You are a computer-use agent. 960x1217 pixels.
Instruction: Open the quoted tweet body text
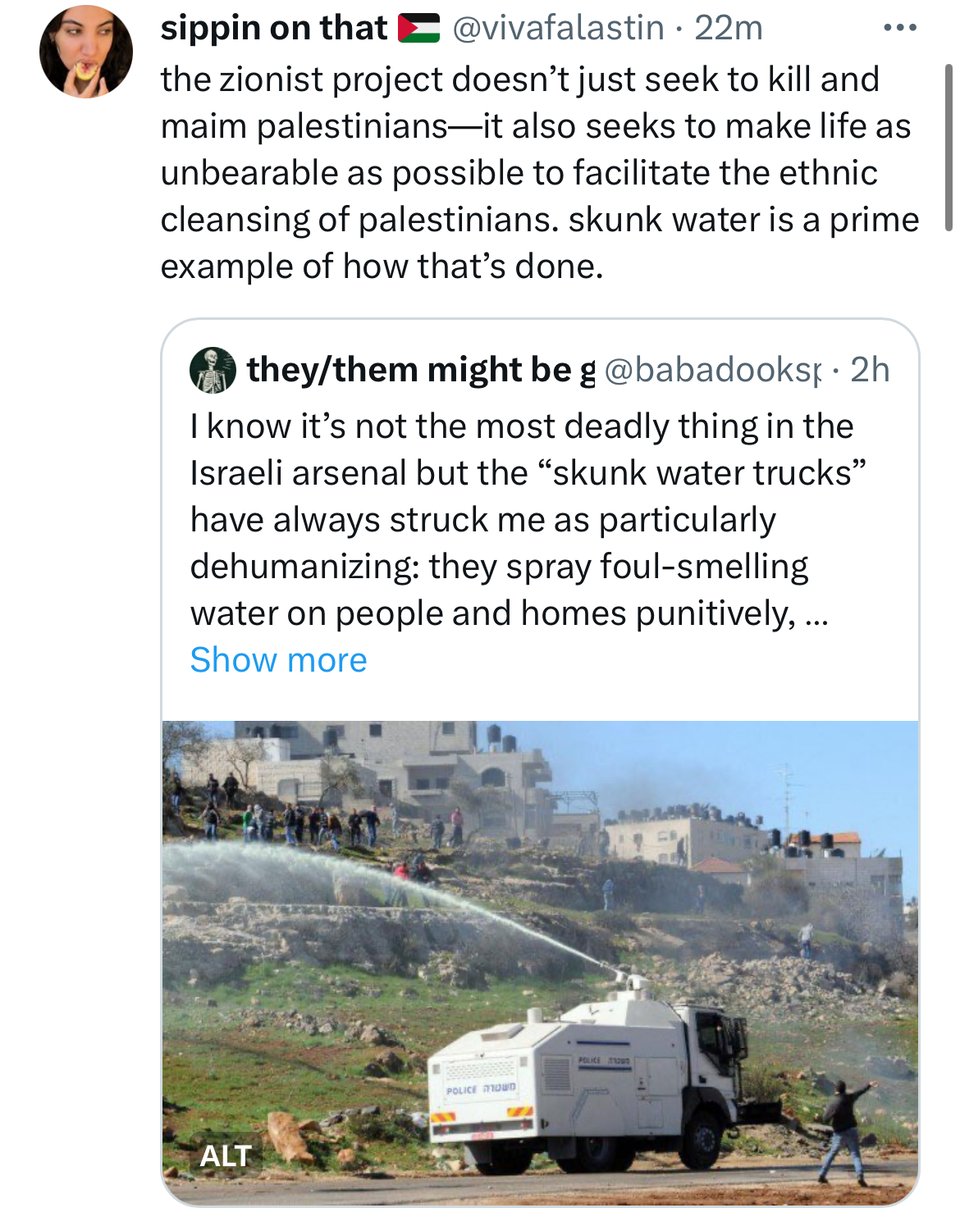[x=520, y=520]
